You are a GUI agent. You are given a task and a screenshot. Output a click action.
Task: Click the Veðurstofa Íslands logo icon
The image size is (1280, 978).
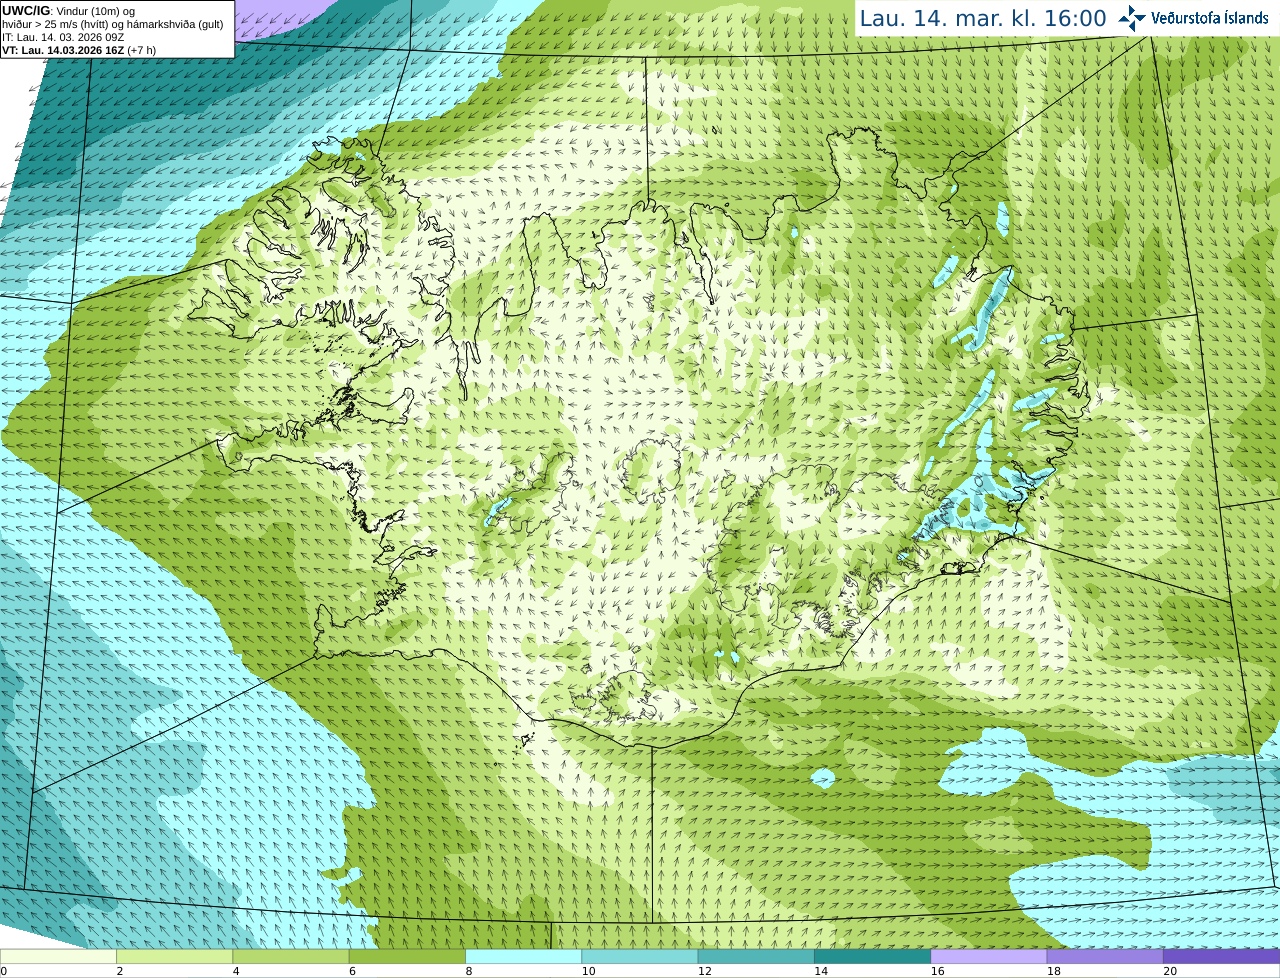1132,18
